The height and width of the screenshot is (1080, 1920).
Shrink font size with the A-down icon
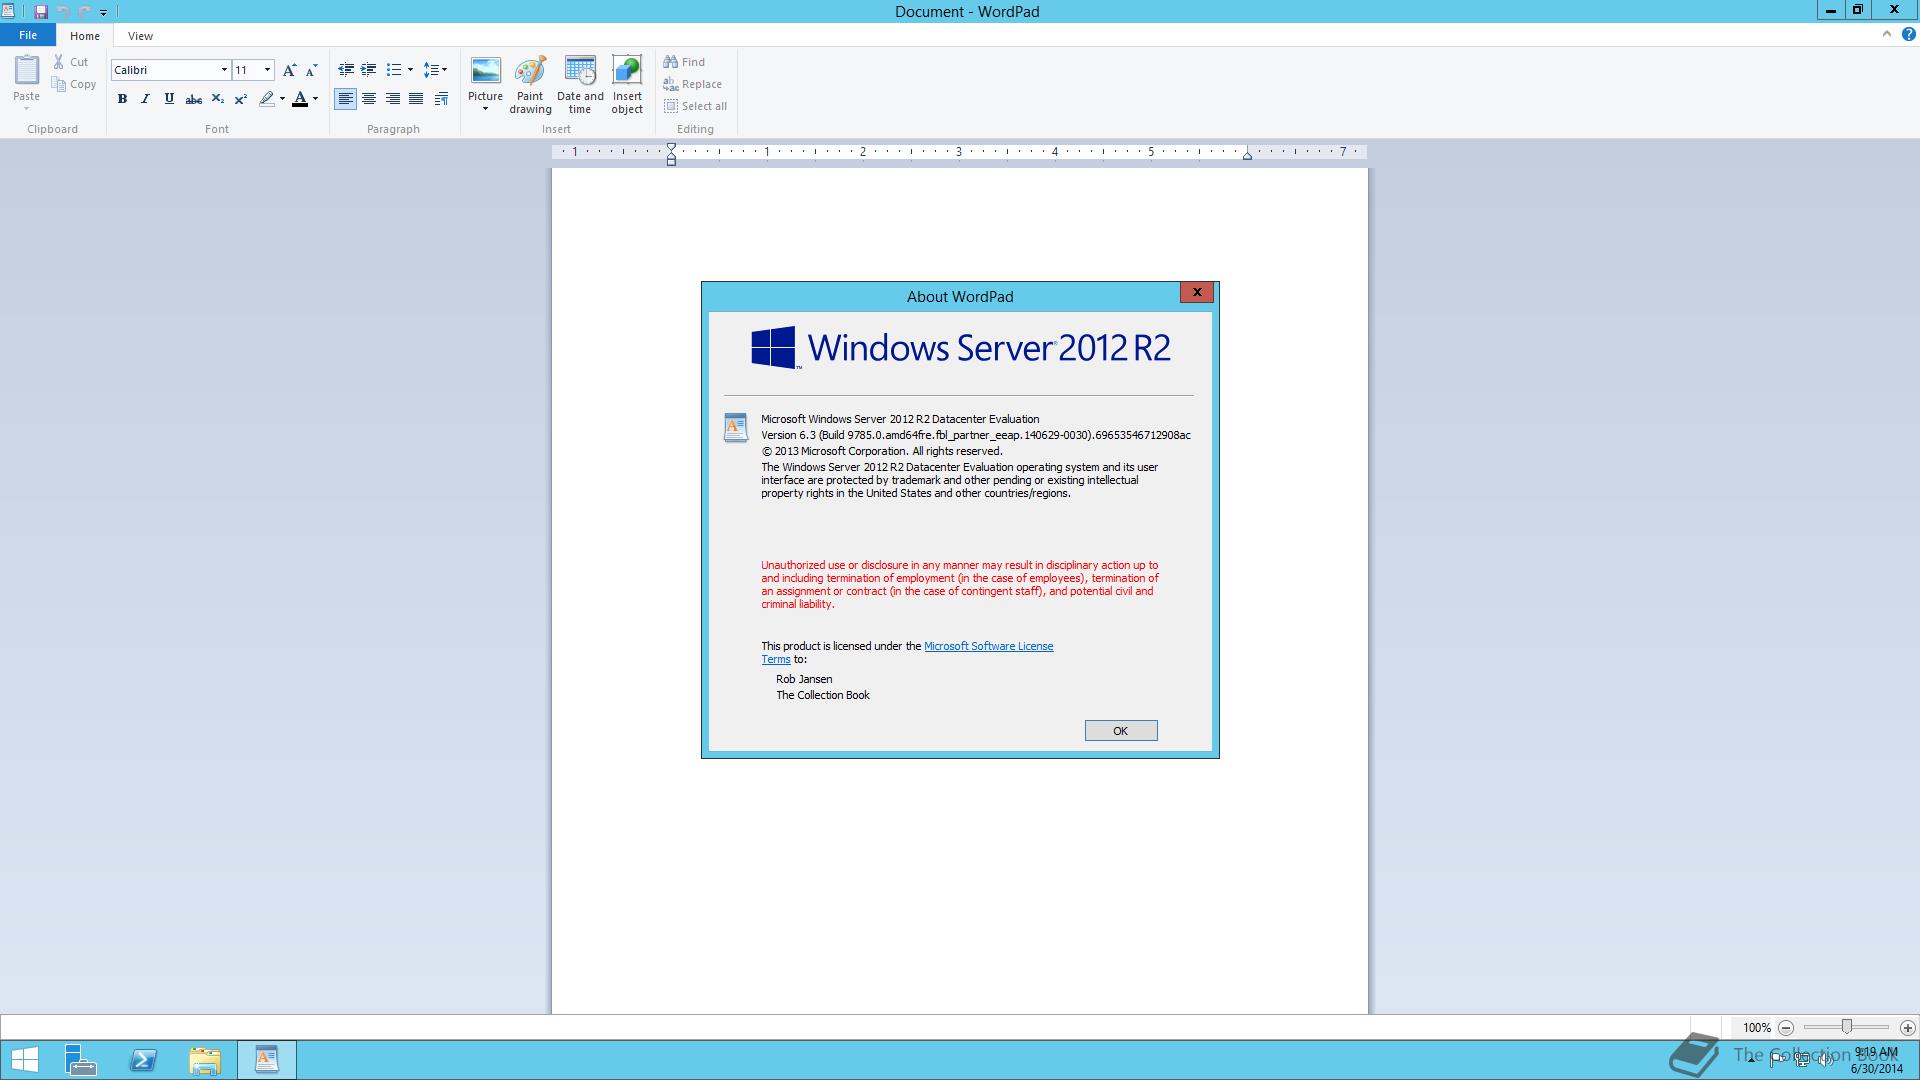[311, 70]
